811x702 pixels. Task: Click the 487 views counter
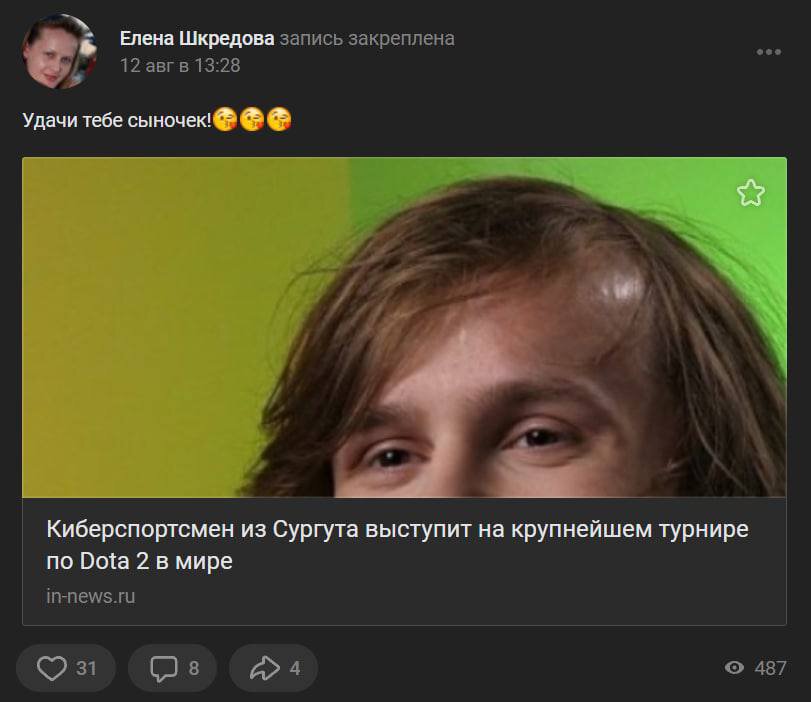pyautogui.click(x=770, y=668)
